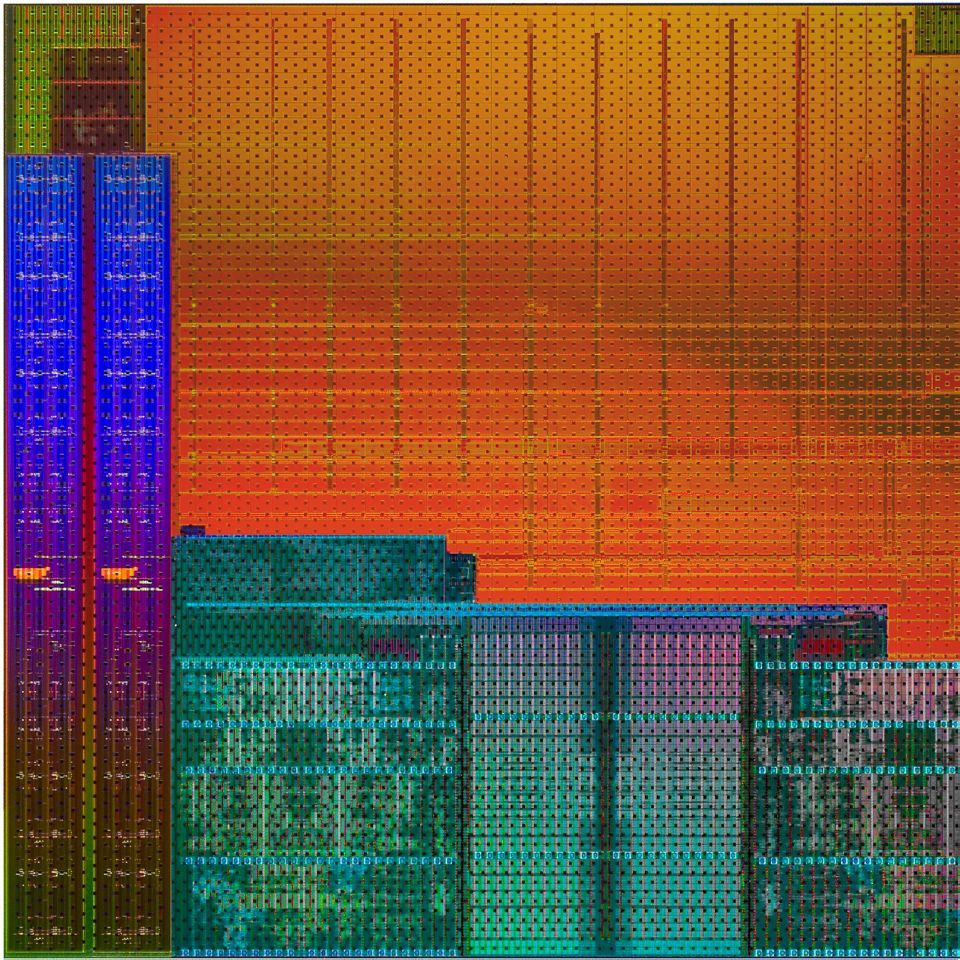
Task: Click the orange marker in the leftmost blue column
Action: pos(32,573)
